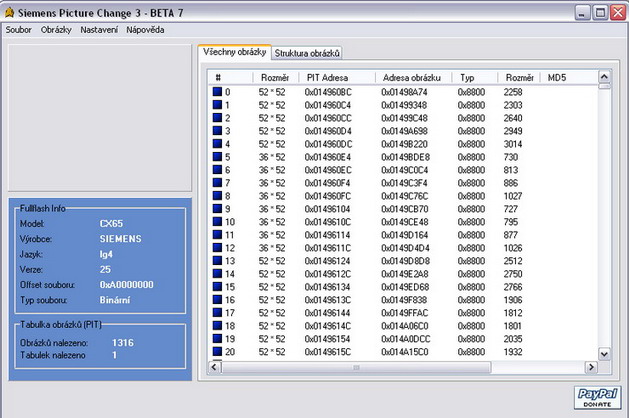This screenshot has height=418, width=629.
Task: Select the blue icon of image row 0
Action: pos(217,92)
